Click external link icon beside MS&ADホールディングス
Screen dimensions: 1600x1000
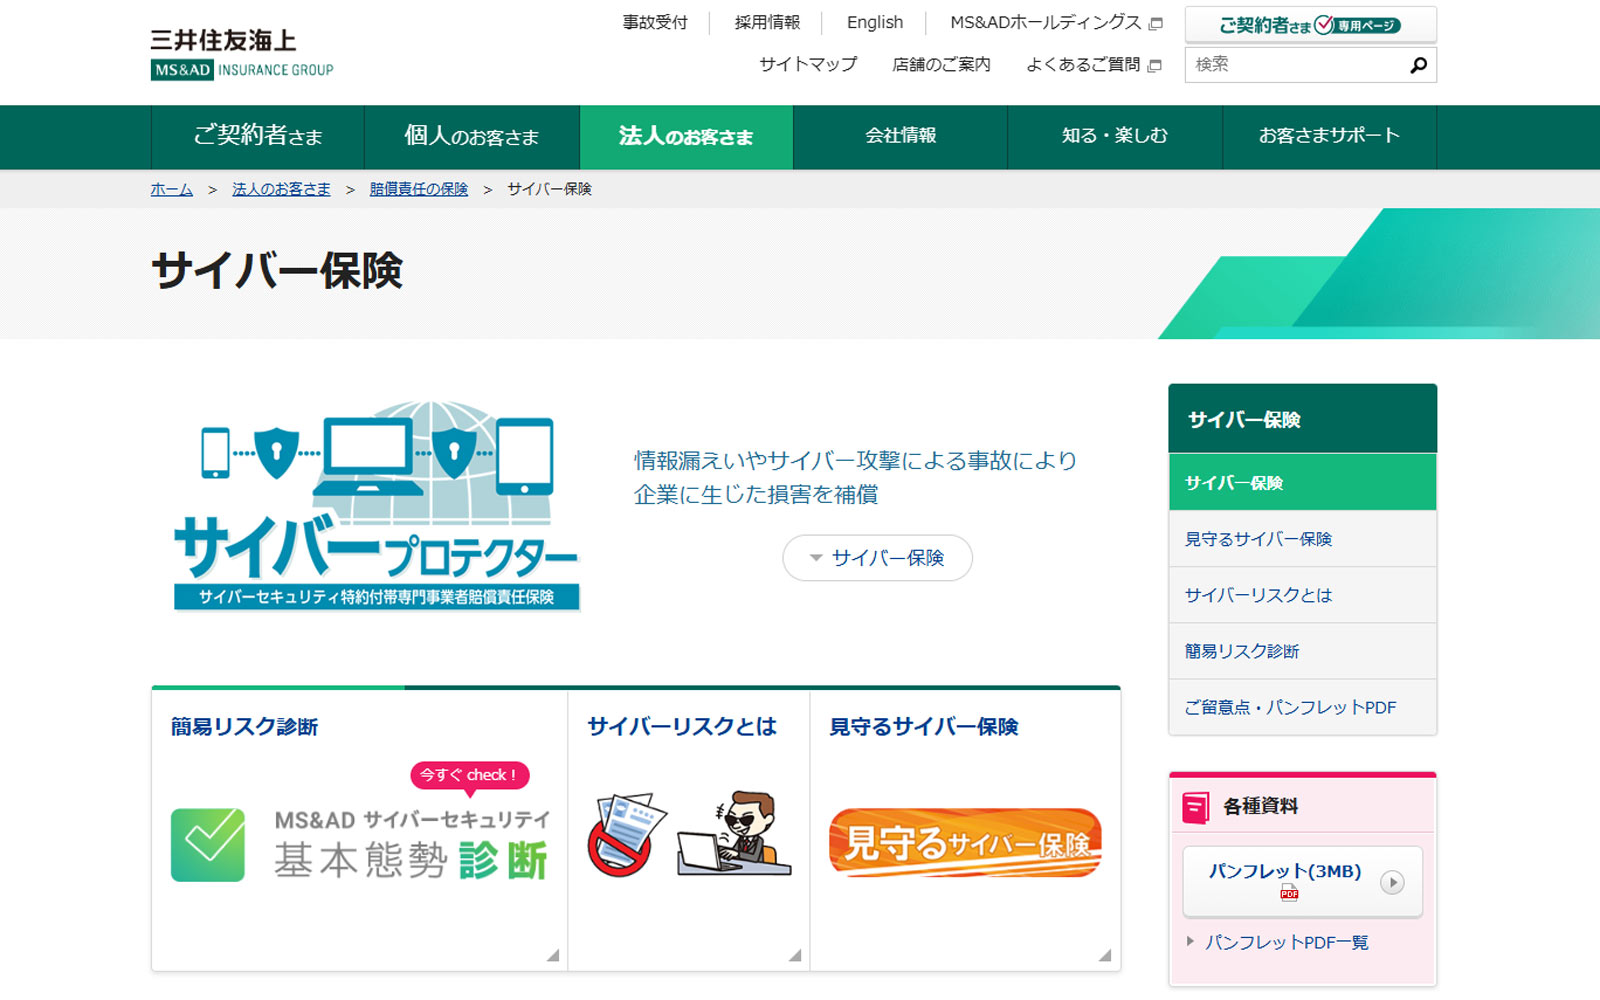point(1156,23)
